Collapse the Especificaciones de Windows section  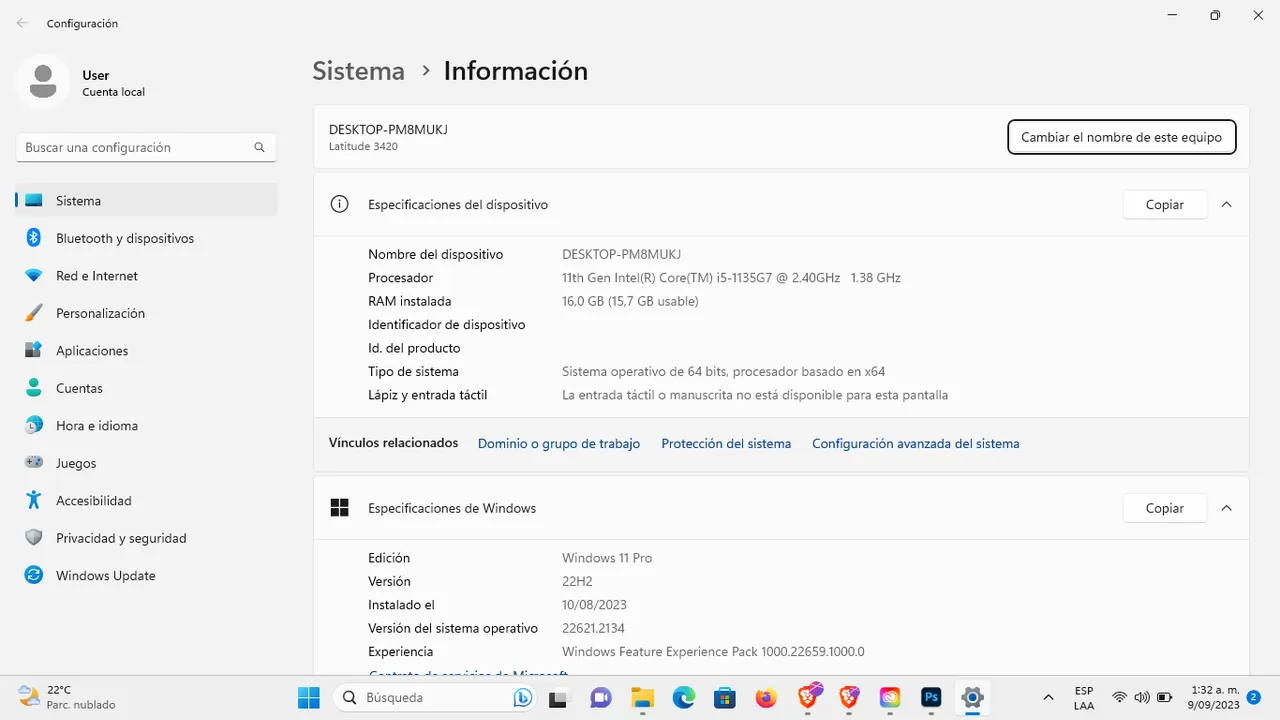click(x=1226, y=508)
